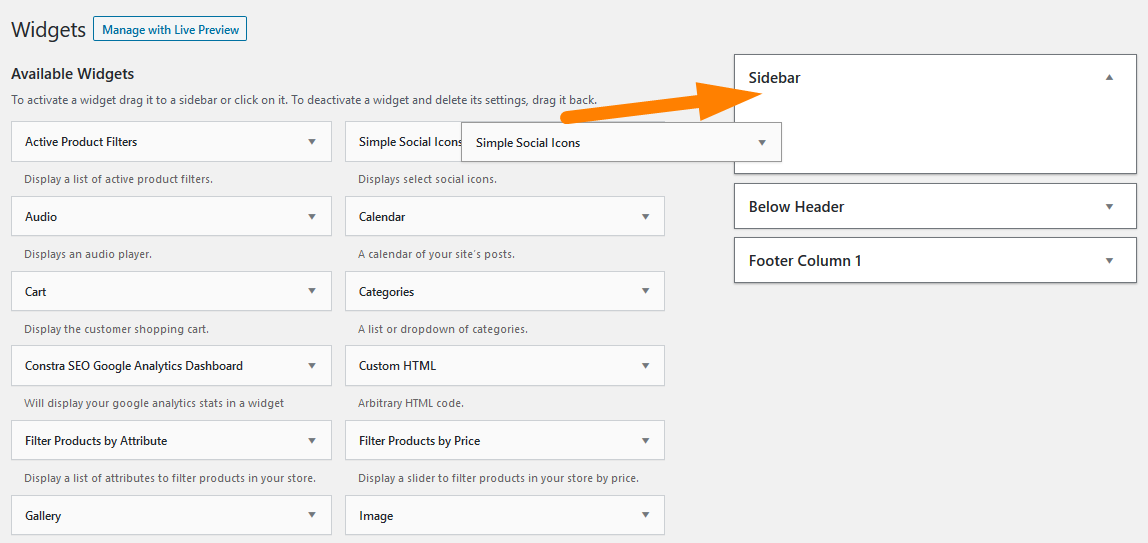This screenshot has width=1148, height=543.
Task: Select the Gallery widget title
Action: 42,516
